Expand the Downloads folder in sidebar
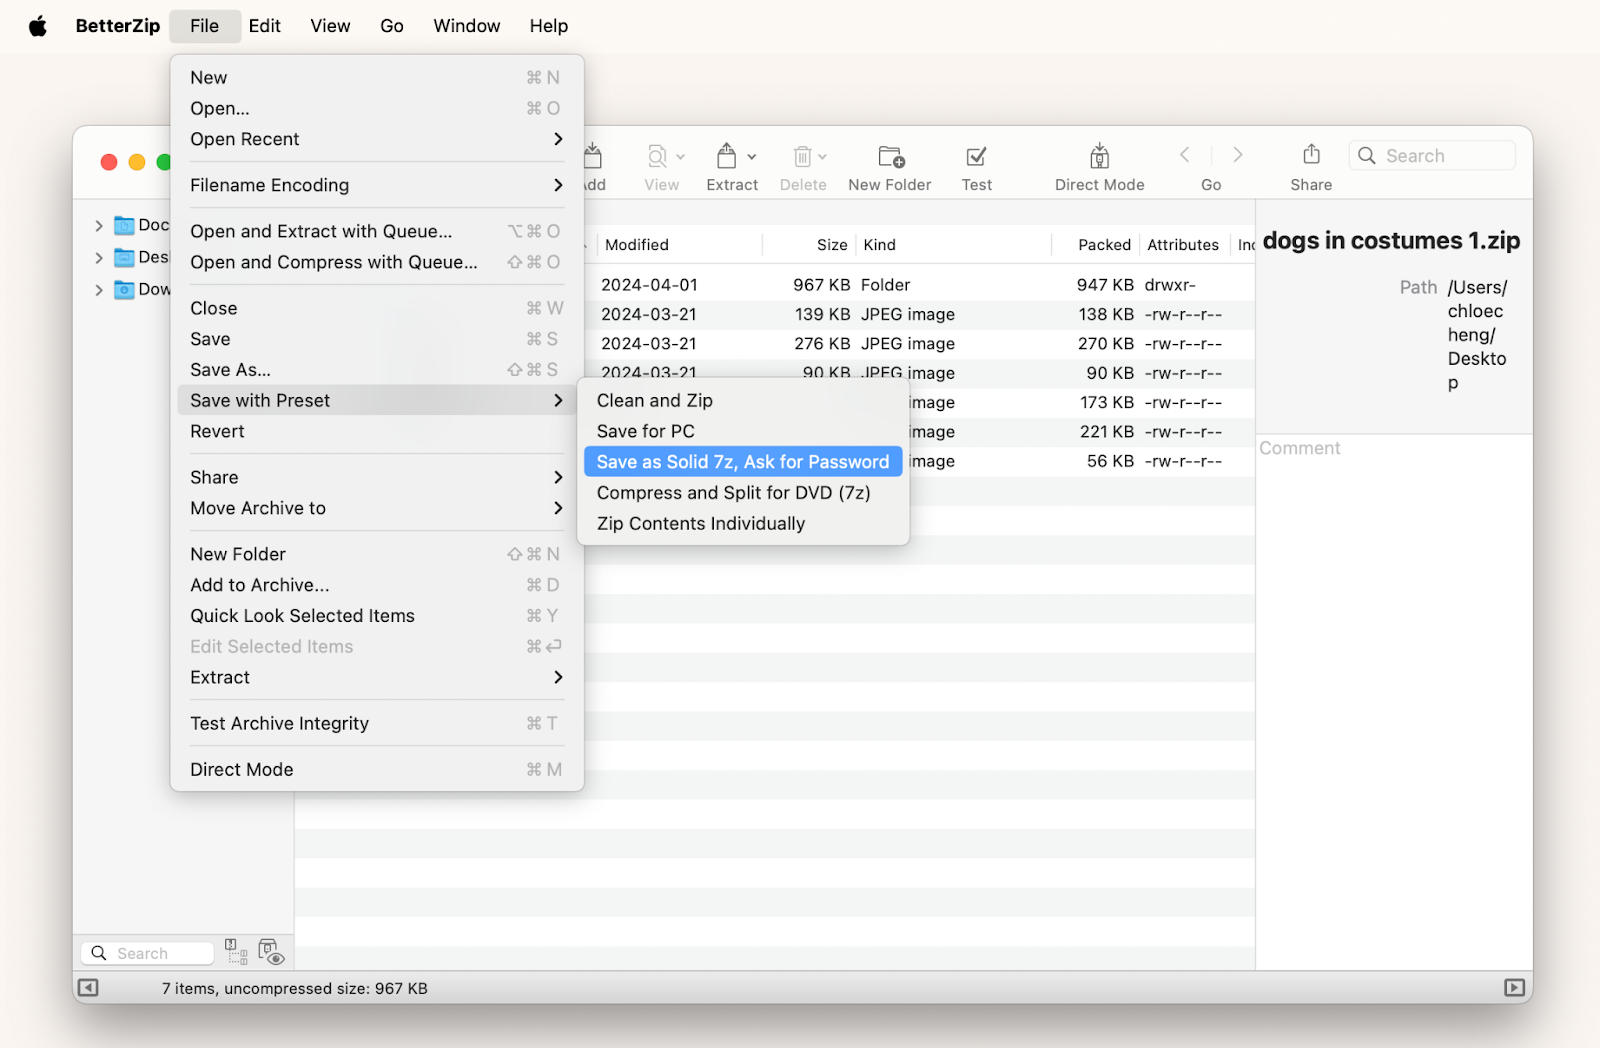 pyautogui.click(x=98, y=290)
